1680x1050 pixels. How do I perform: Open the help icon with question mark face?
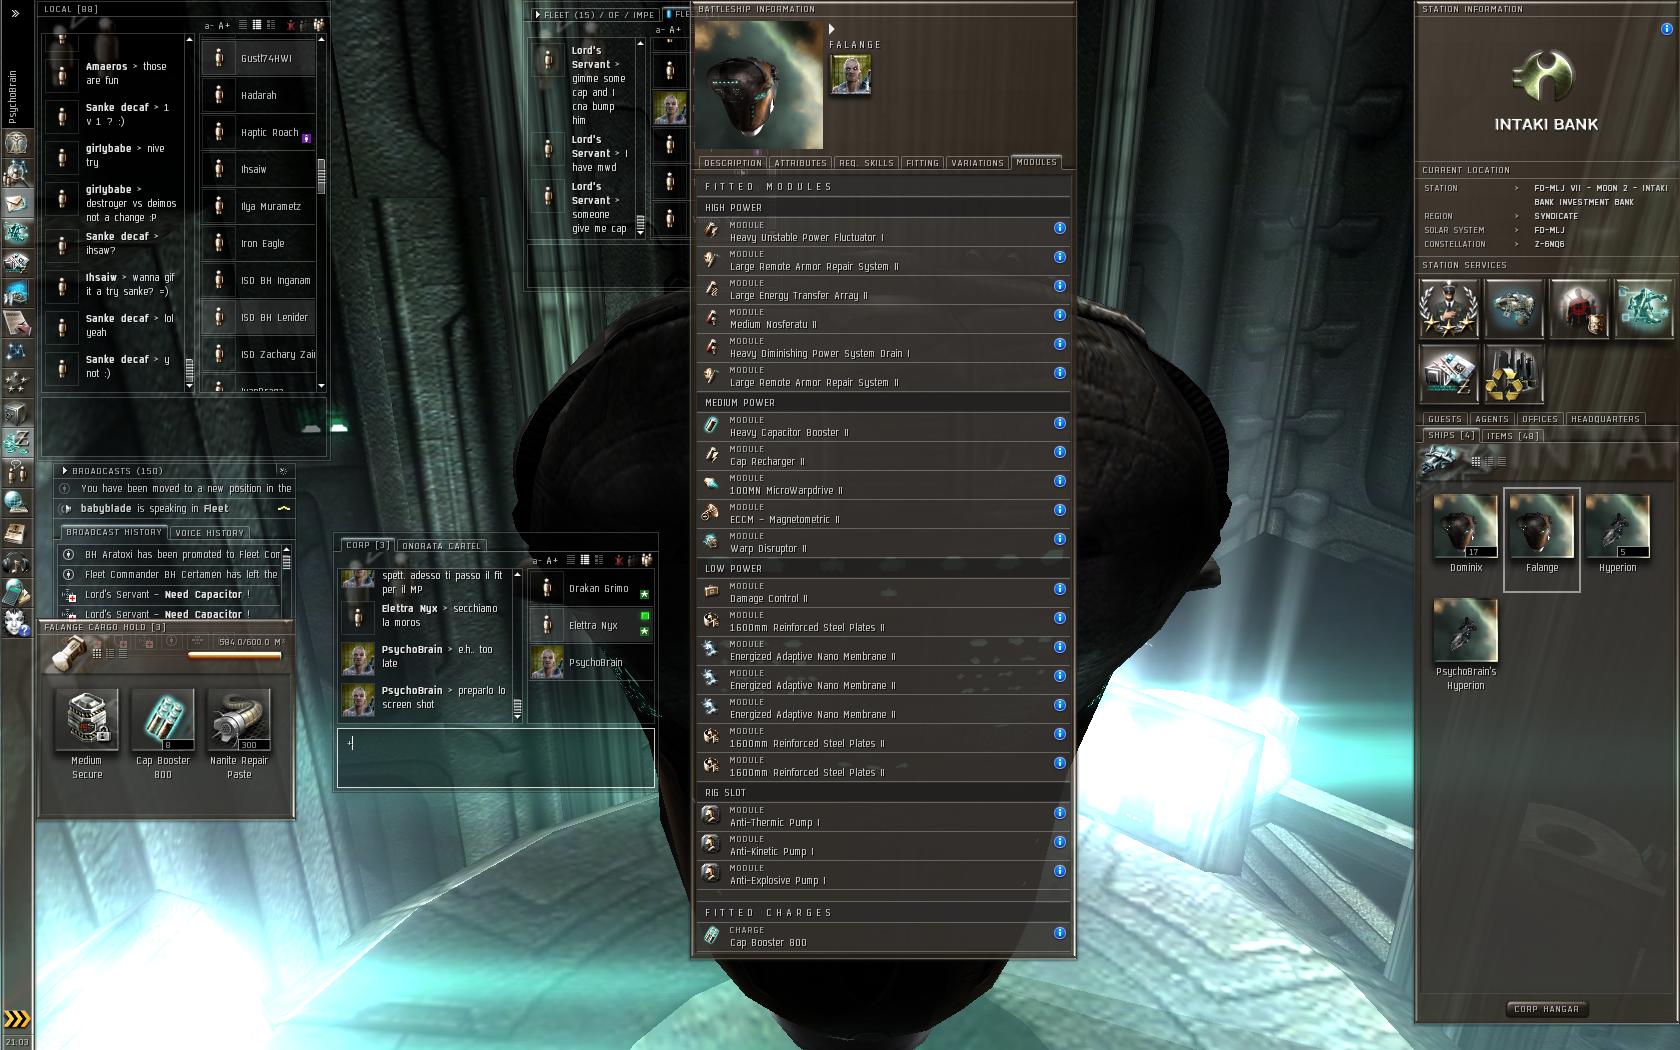[16, 622]
